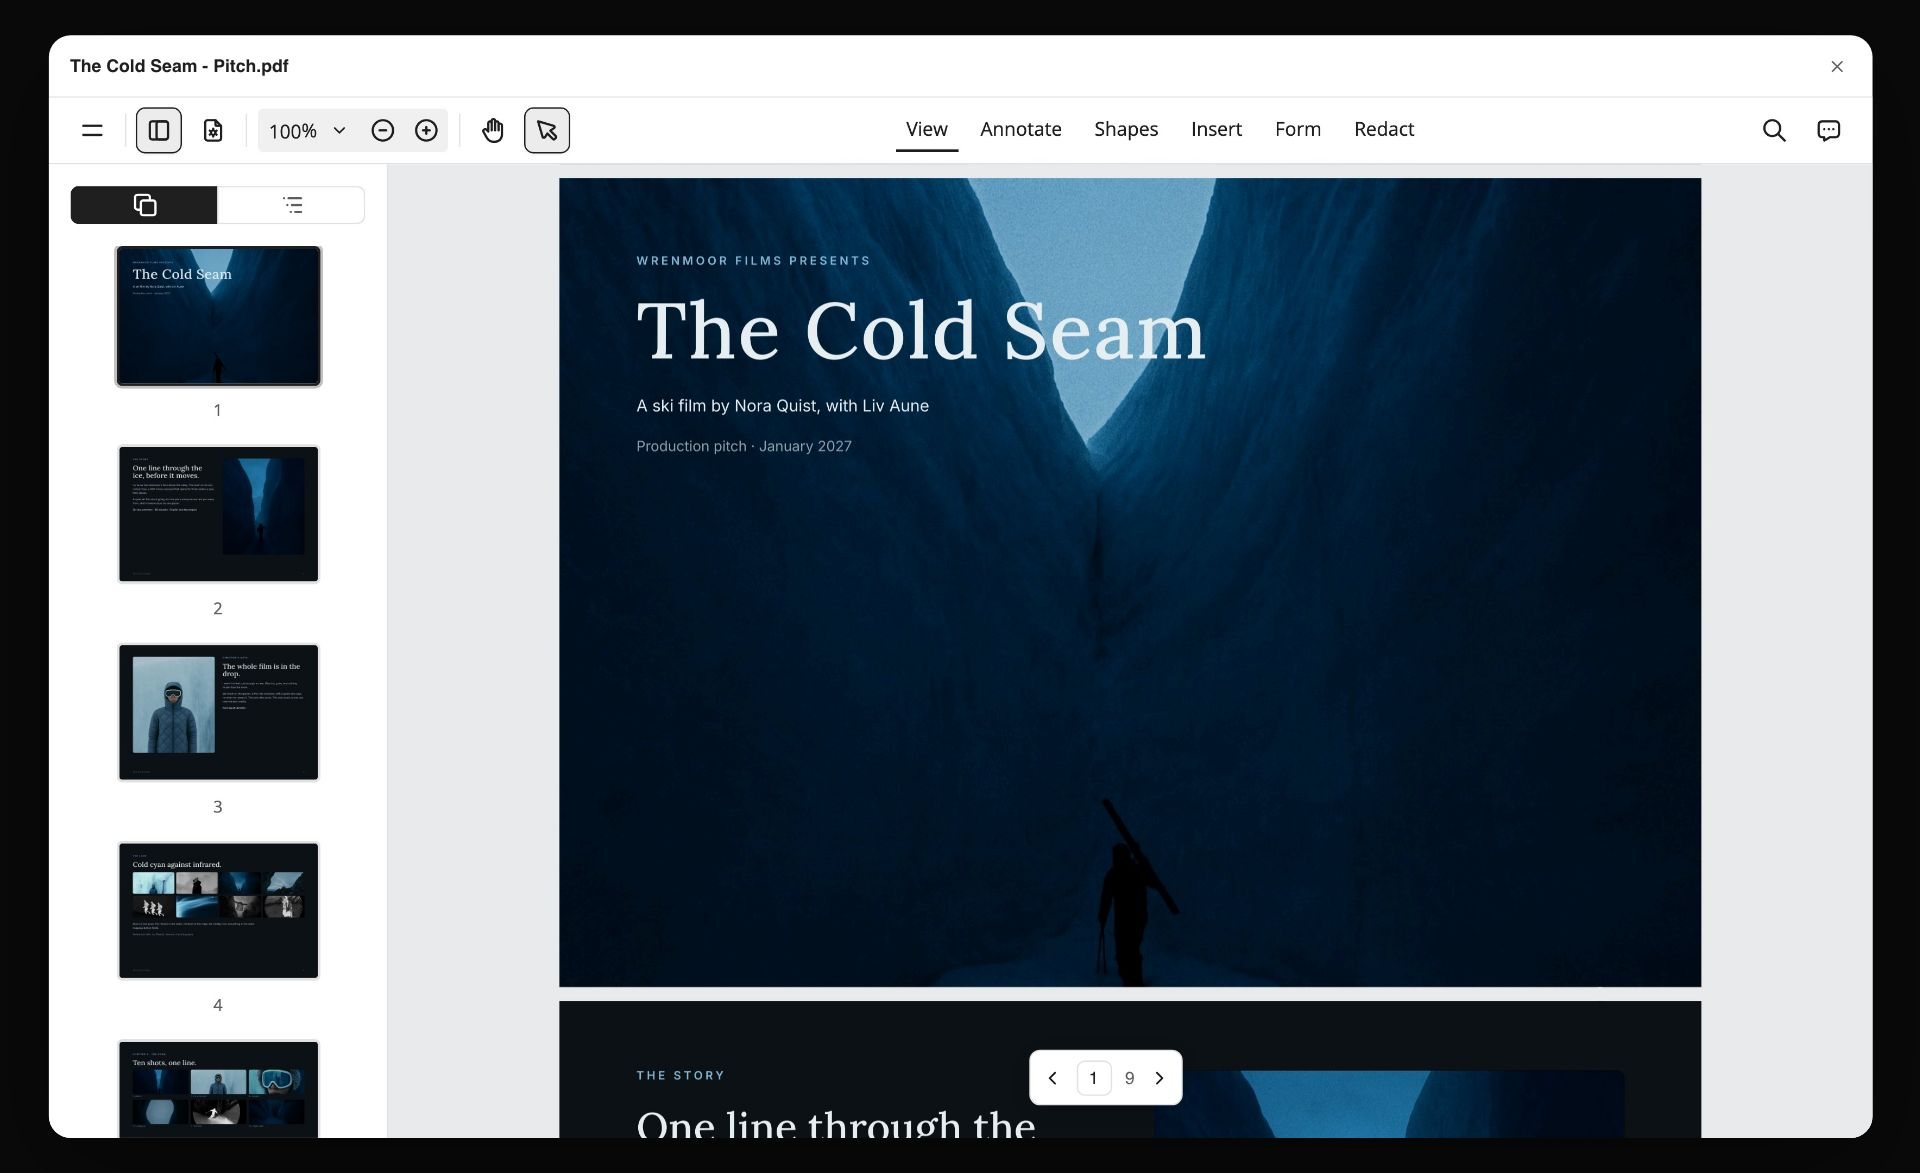
Task: Open the comments panel icon
Action: (1829, 130)
